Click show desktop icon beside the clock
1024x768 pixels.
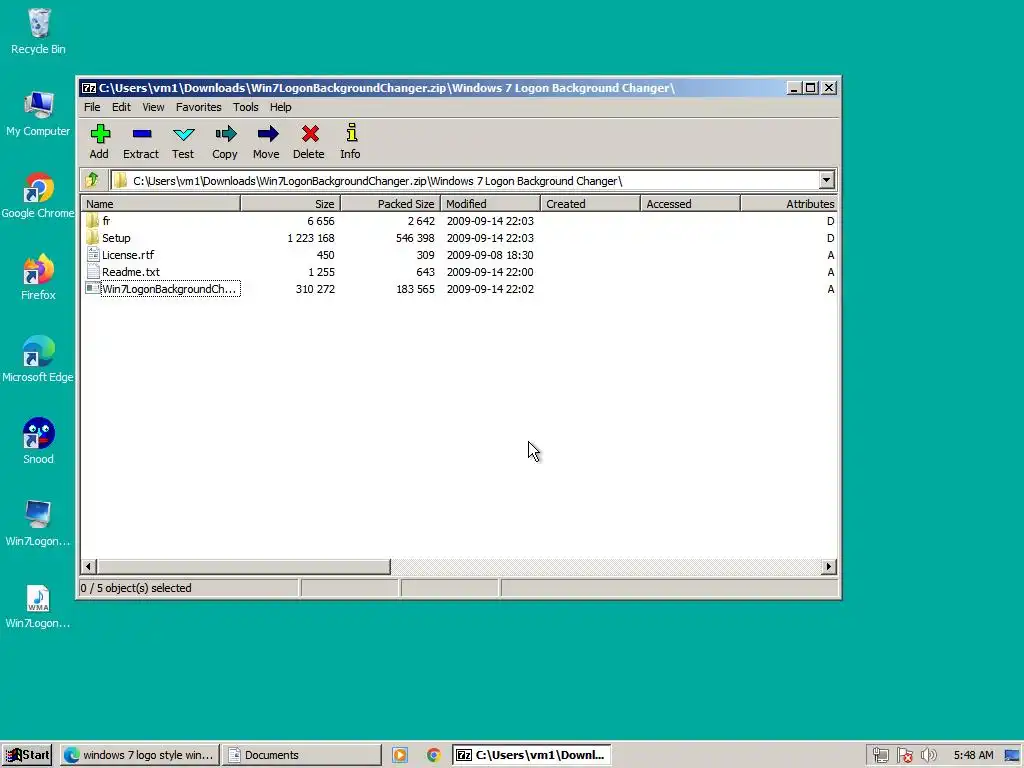(x=1012, y=756)
